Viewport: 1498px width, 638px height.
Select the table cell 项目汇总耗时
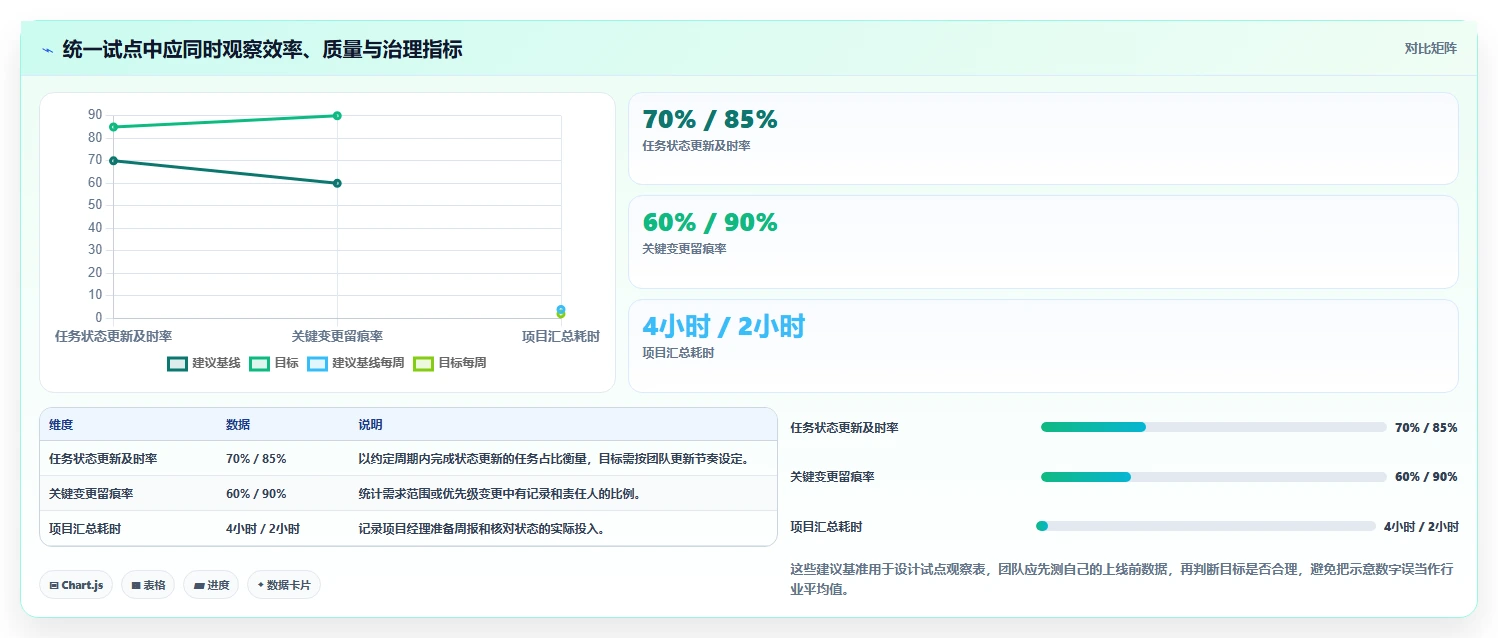[85, 529]
